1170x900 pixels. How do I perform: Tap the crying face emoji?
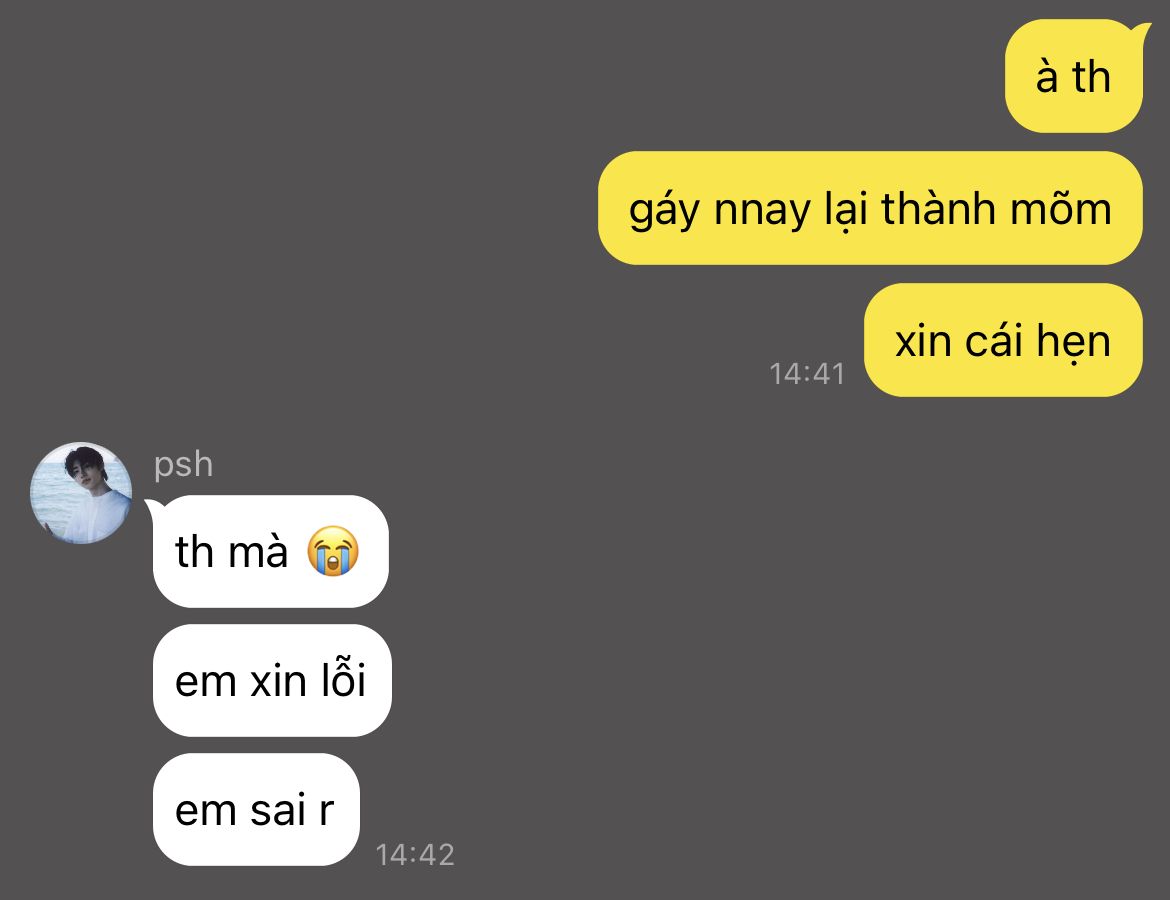click(x=333, y=551)
